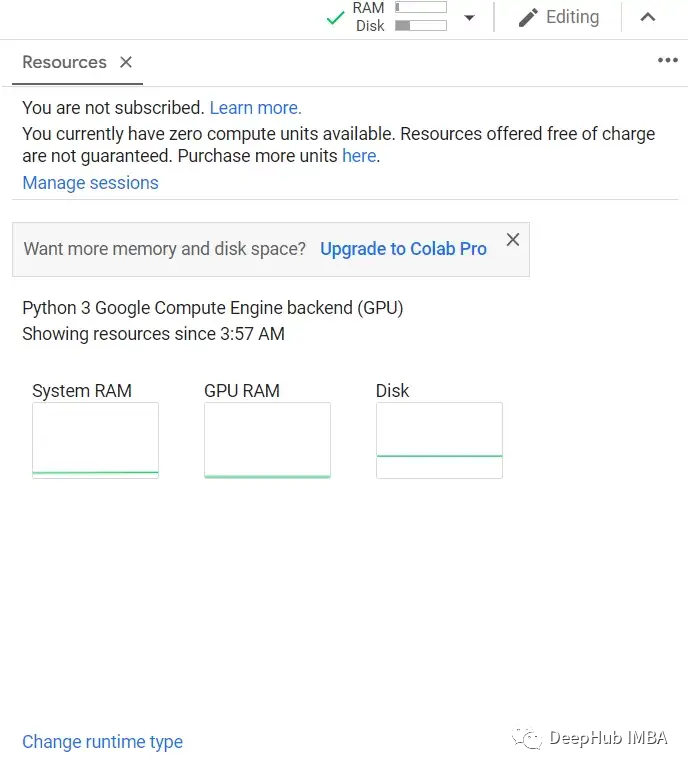Viewport: 688px width, 769px height.
Task: Click the System RAM usage graph
Action: [x=95, y=440]
